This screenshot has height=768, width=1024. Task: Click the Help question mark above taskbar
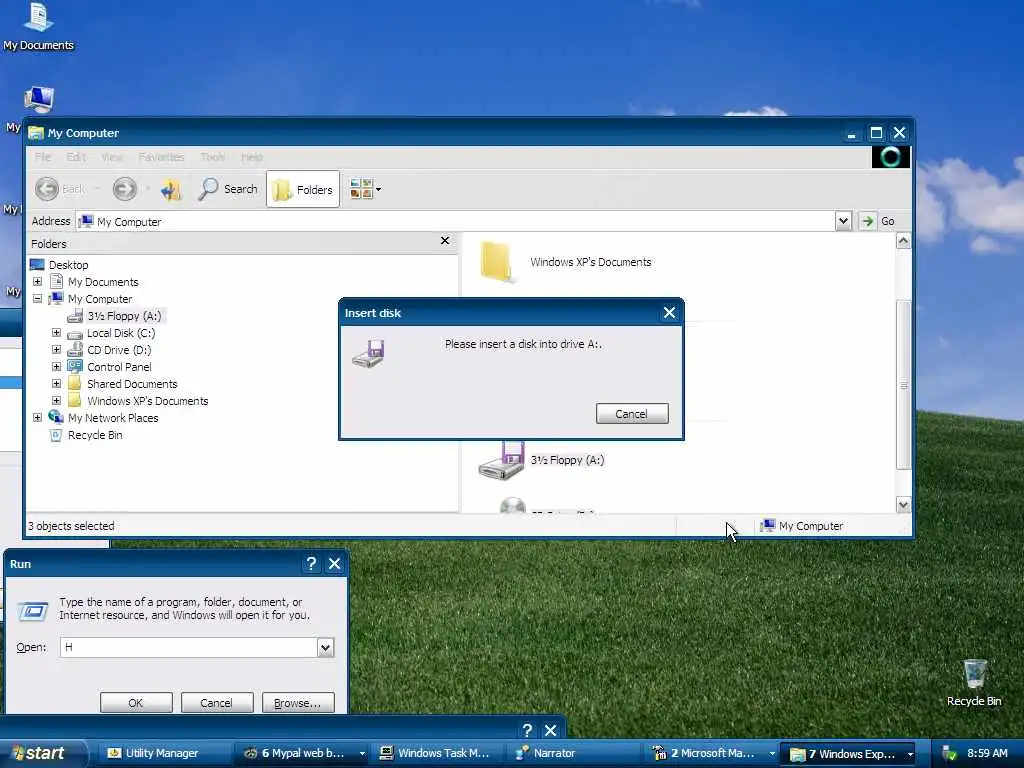(527, 729)
